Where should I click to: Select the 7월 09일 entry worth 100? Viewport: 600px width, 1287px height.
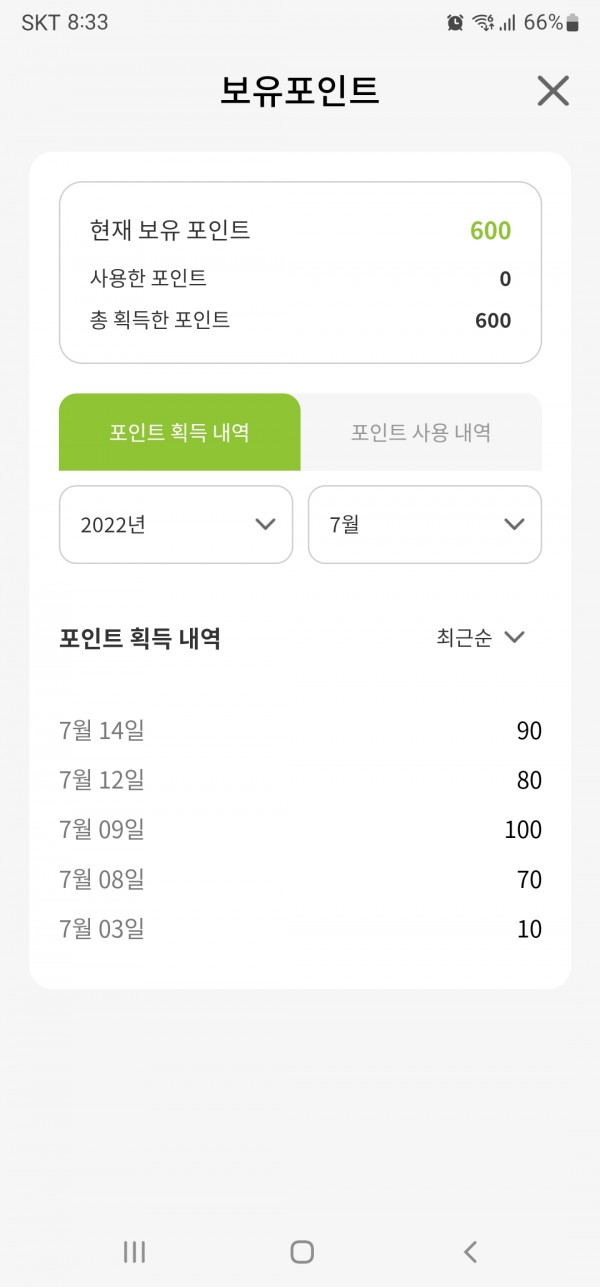tap(300, 830)
